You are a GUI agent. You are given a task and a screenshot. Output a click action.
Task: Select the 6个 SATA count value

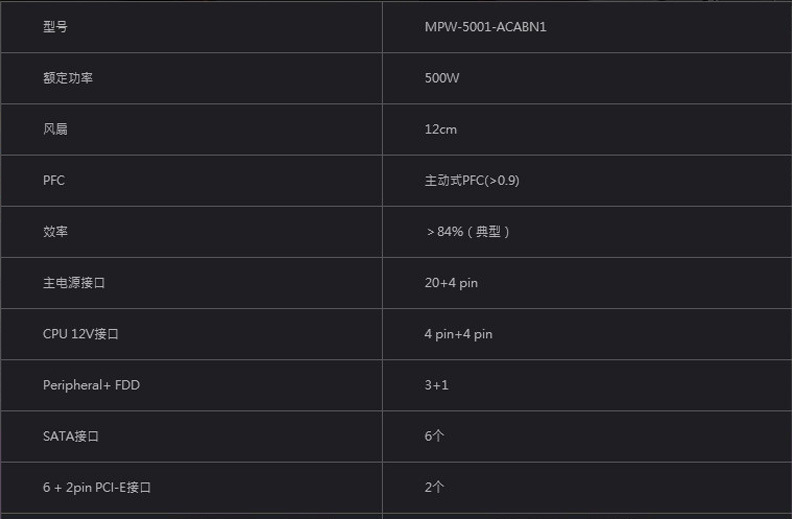point(434,436)
